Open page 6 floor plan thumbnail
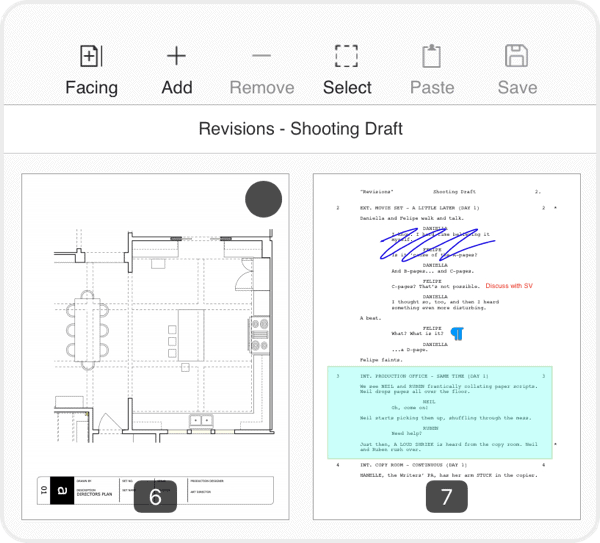This screenshot has height=543, width=600. [x=155, y=347]
